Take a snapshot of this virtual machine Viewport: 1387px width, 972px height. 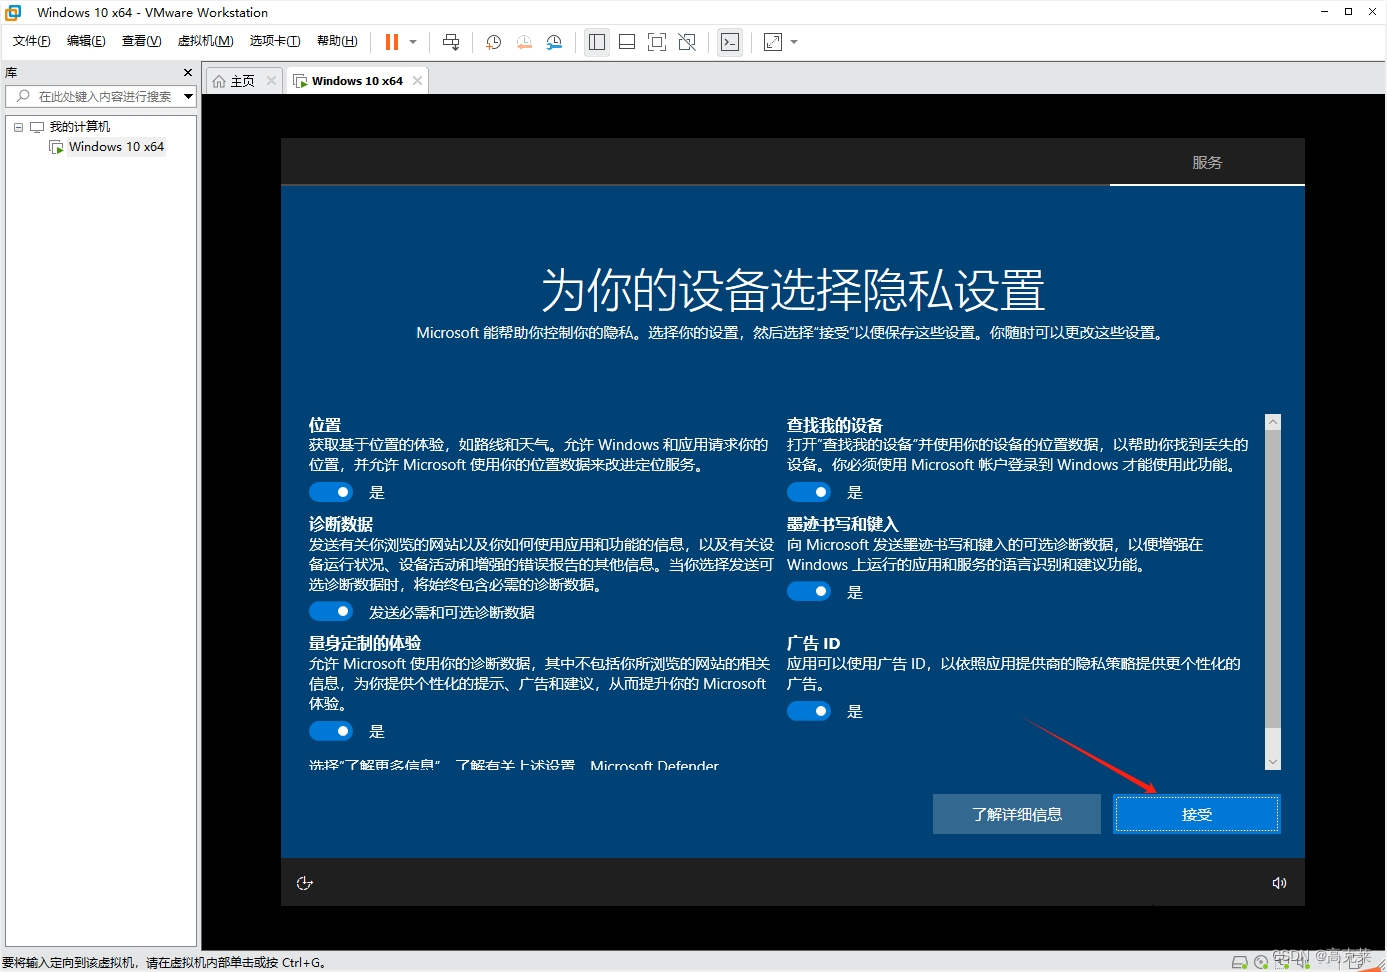[493, 42]
